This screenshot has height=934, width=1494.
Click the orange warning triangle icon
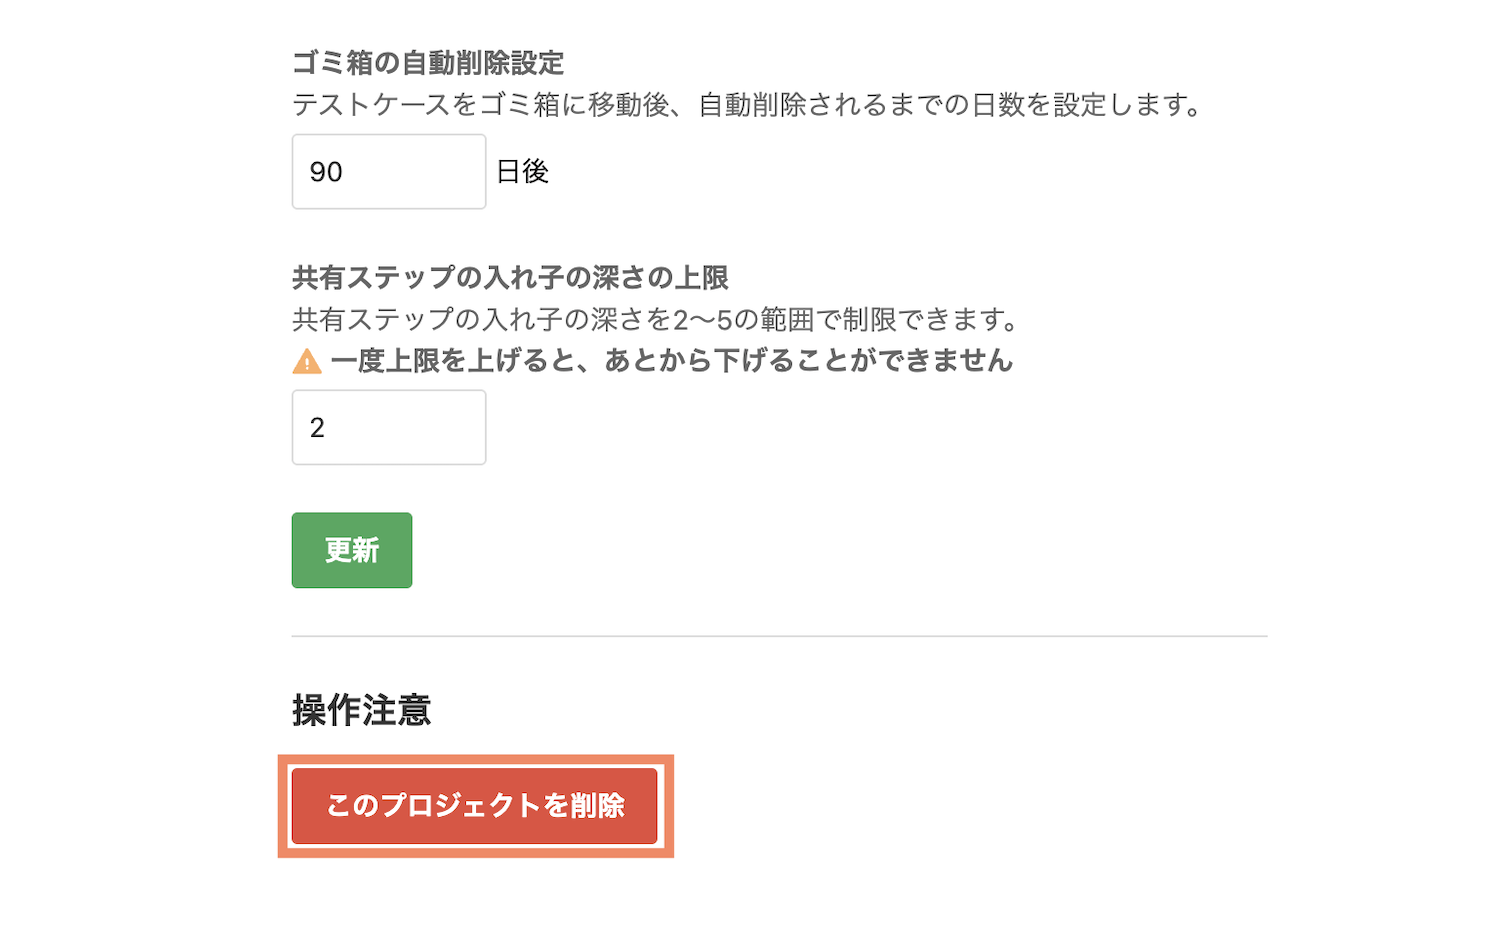point(307,361)
